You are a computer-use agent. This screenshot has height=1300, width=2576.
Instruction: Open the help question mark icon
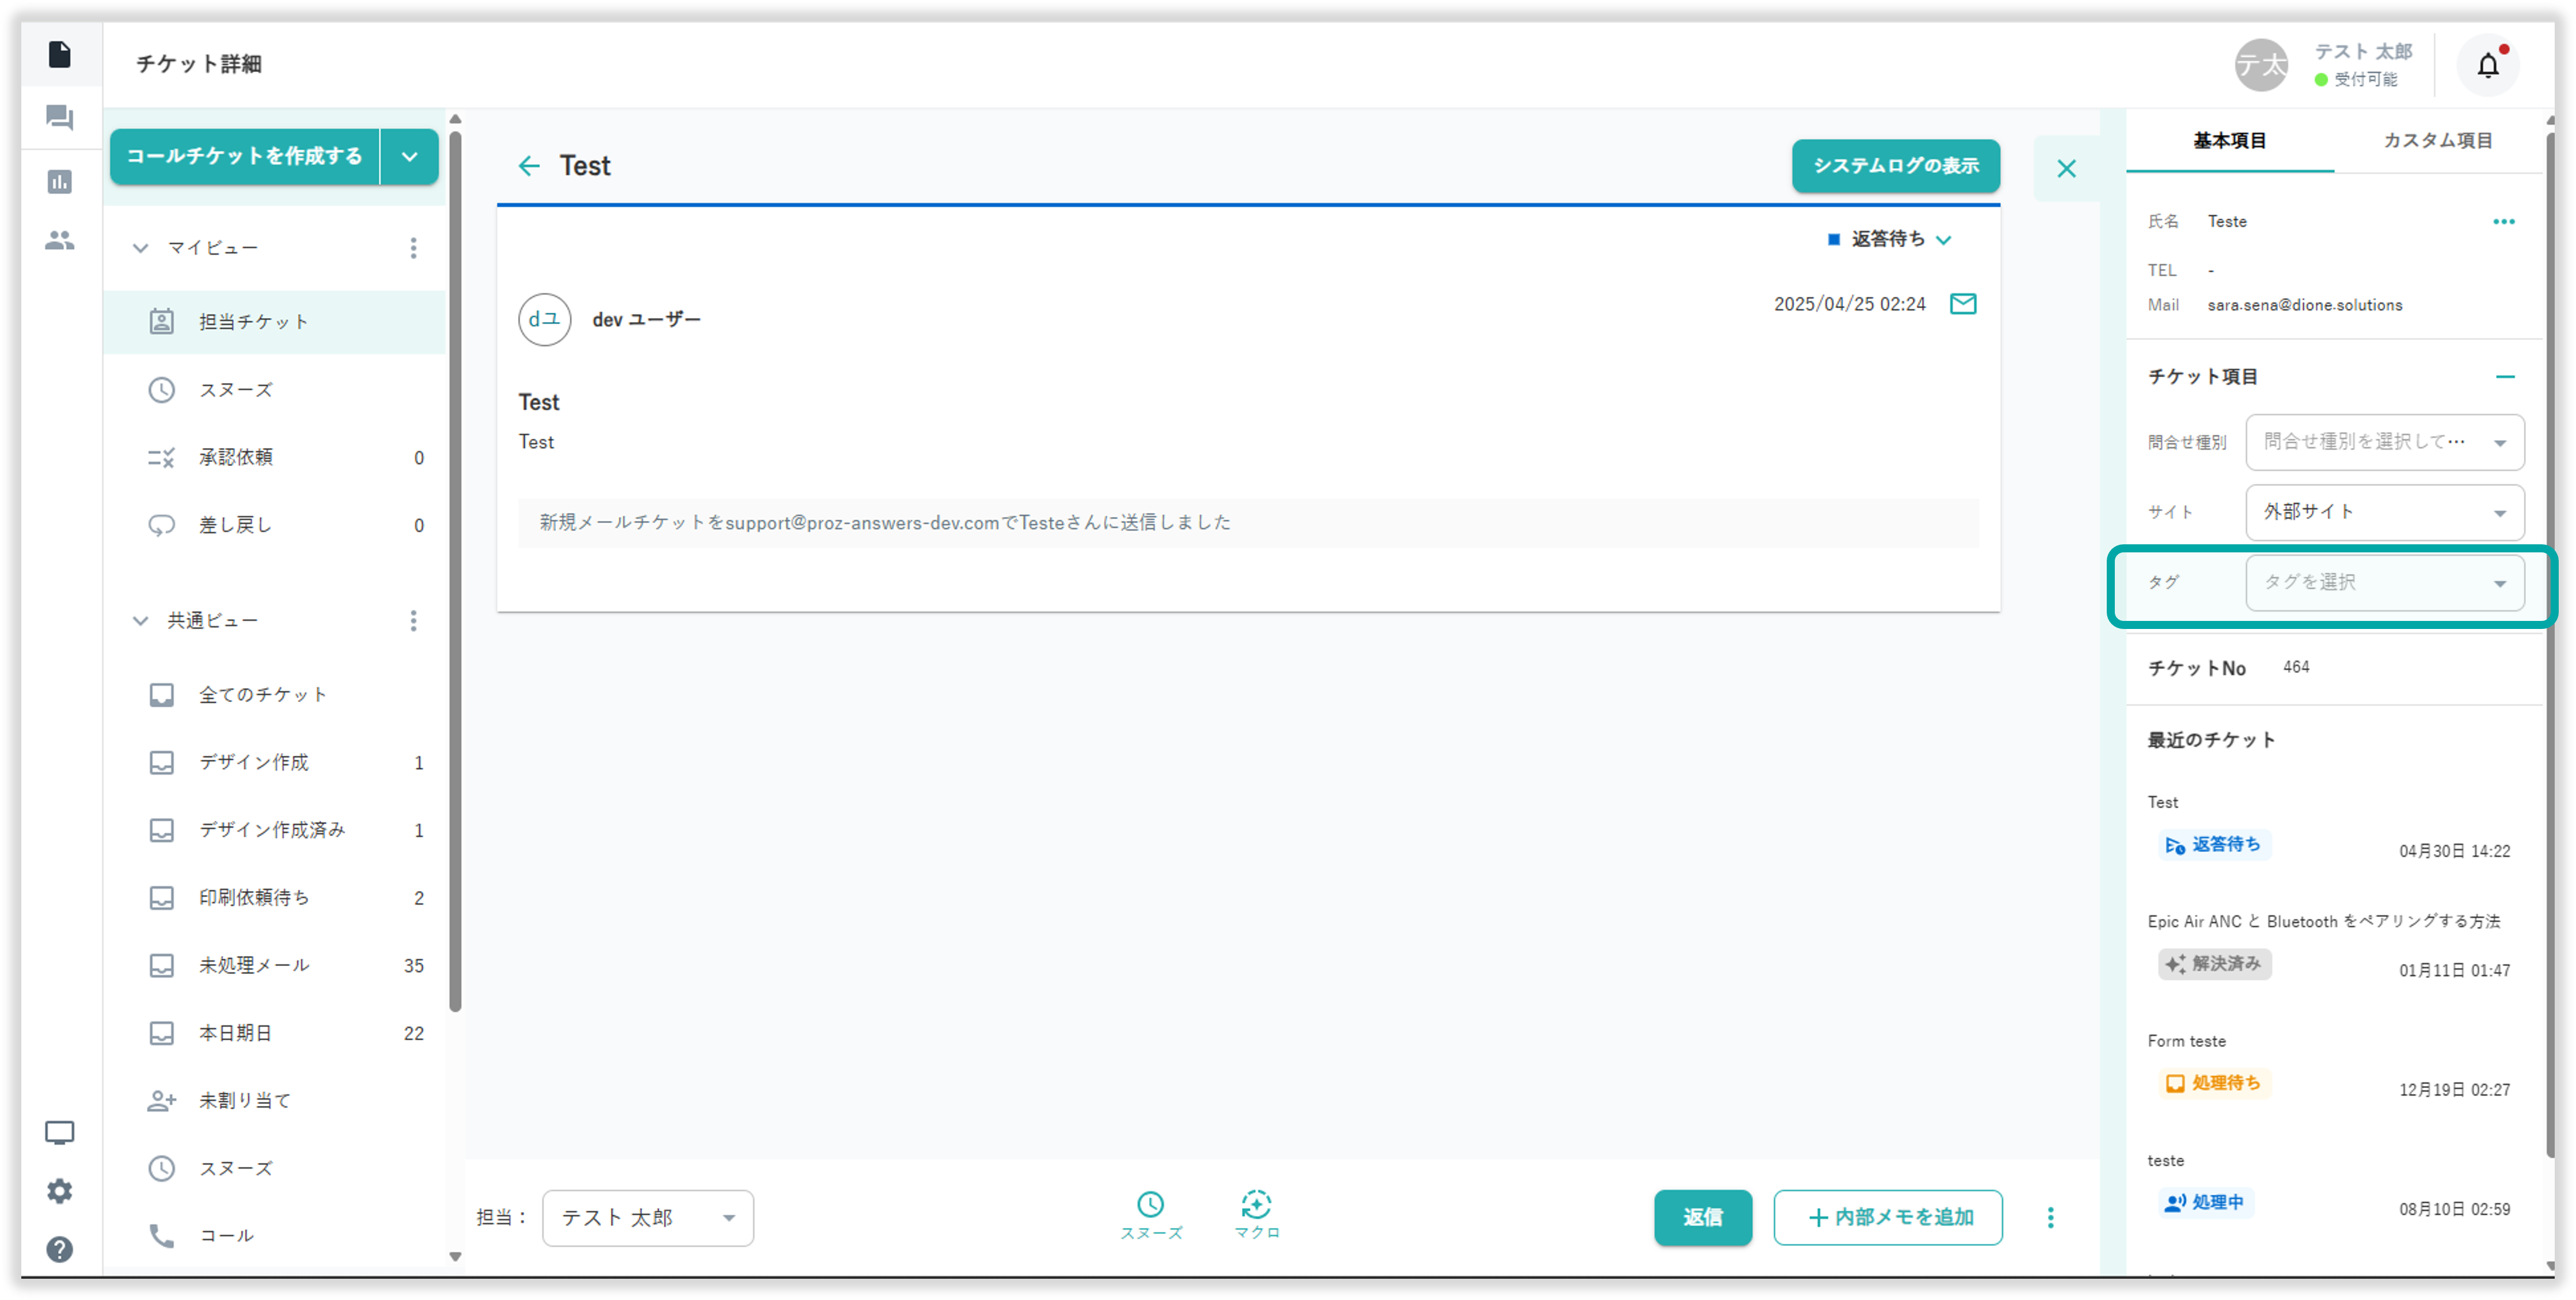[x=60, y=1249]
